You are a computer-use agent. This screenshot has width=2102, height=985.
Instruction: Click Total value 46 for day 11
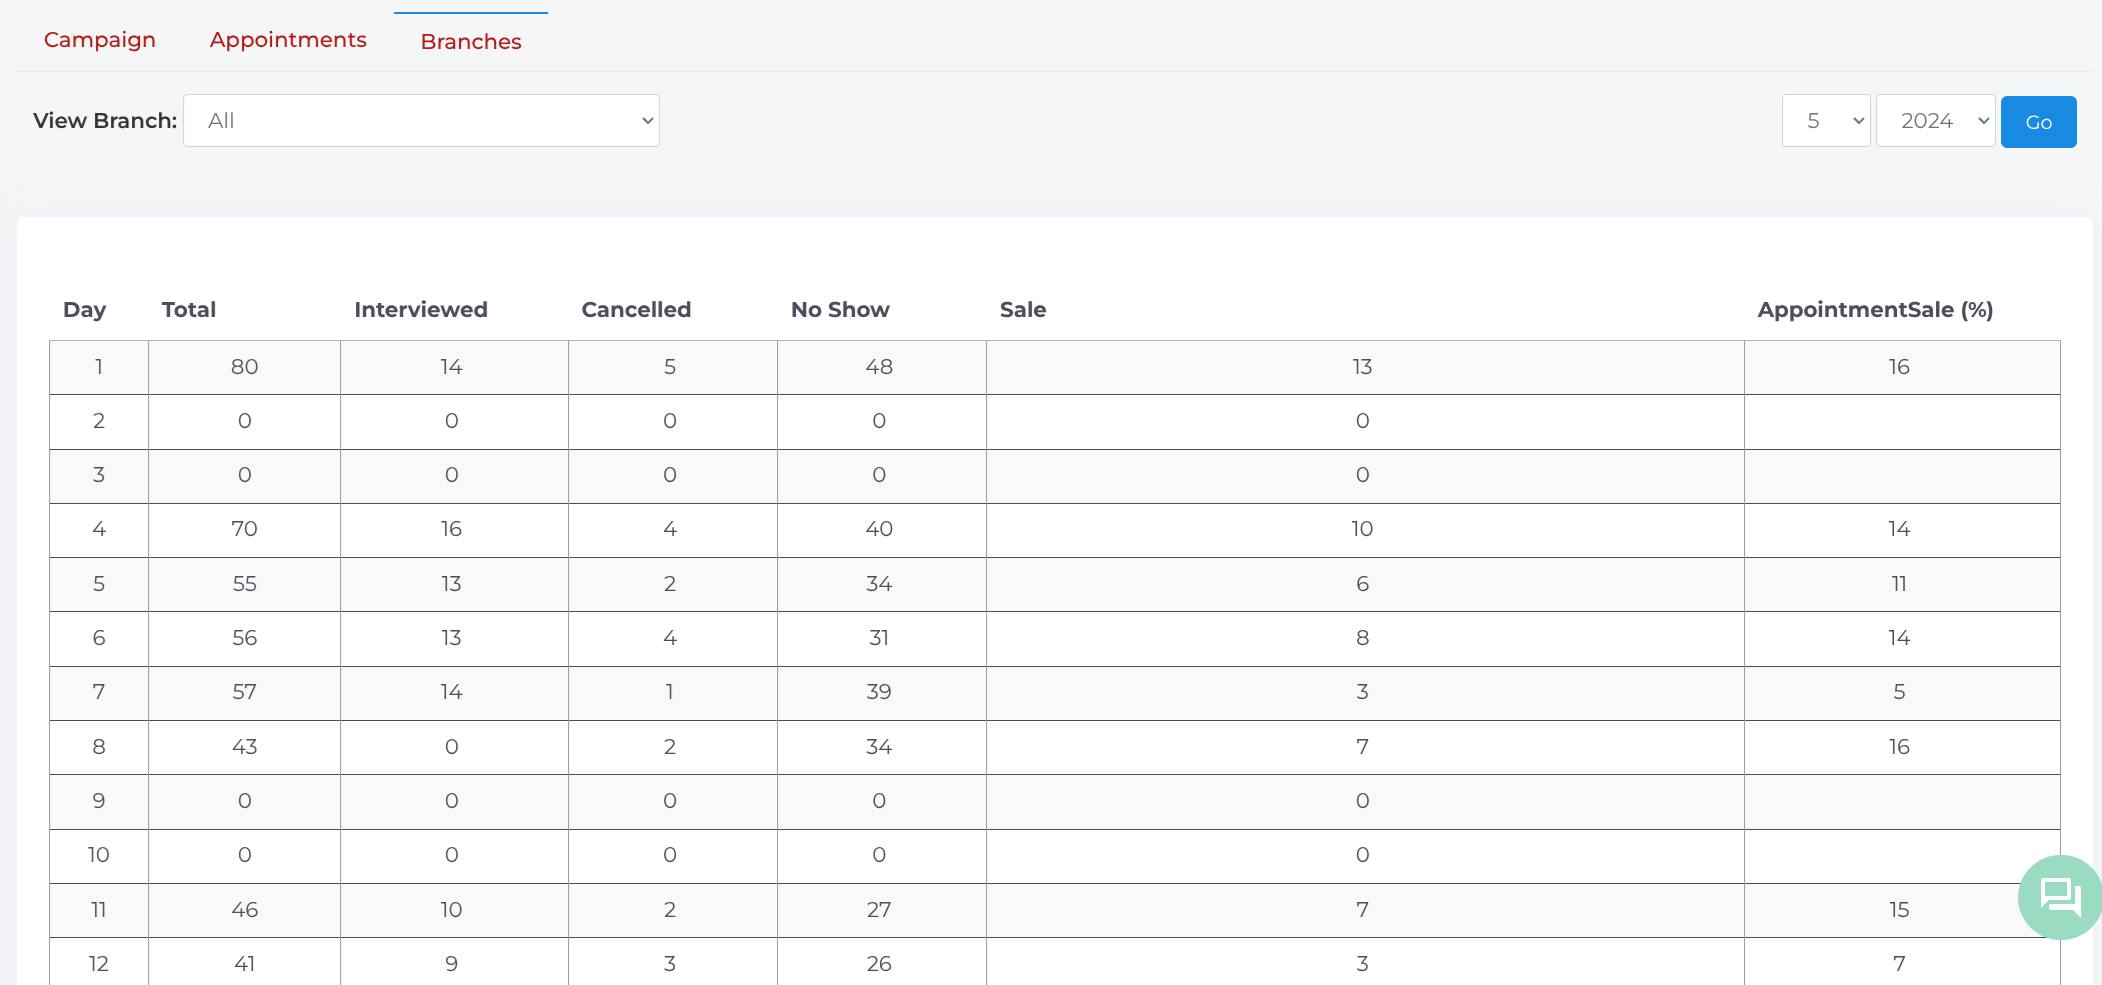click(x=245, y=910)
